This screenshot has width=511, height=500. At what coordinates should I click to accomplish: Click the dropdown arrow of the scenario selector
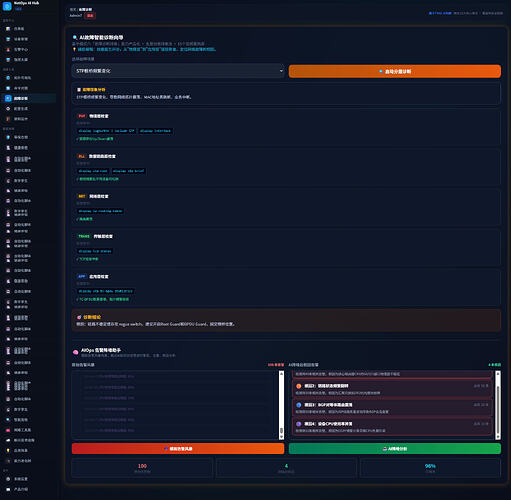coord(281,71)
